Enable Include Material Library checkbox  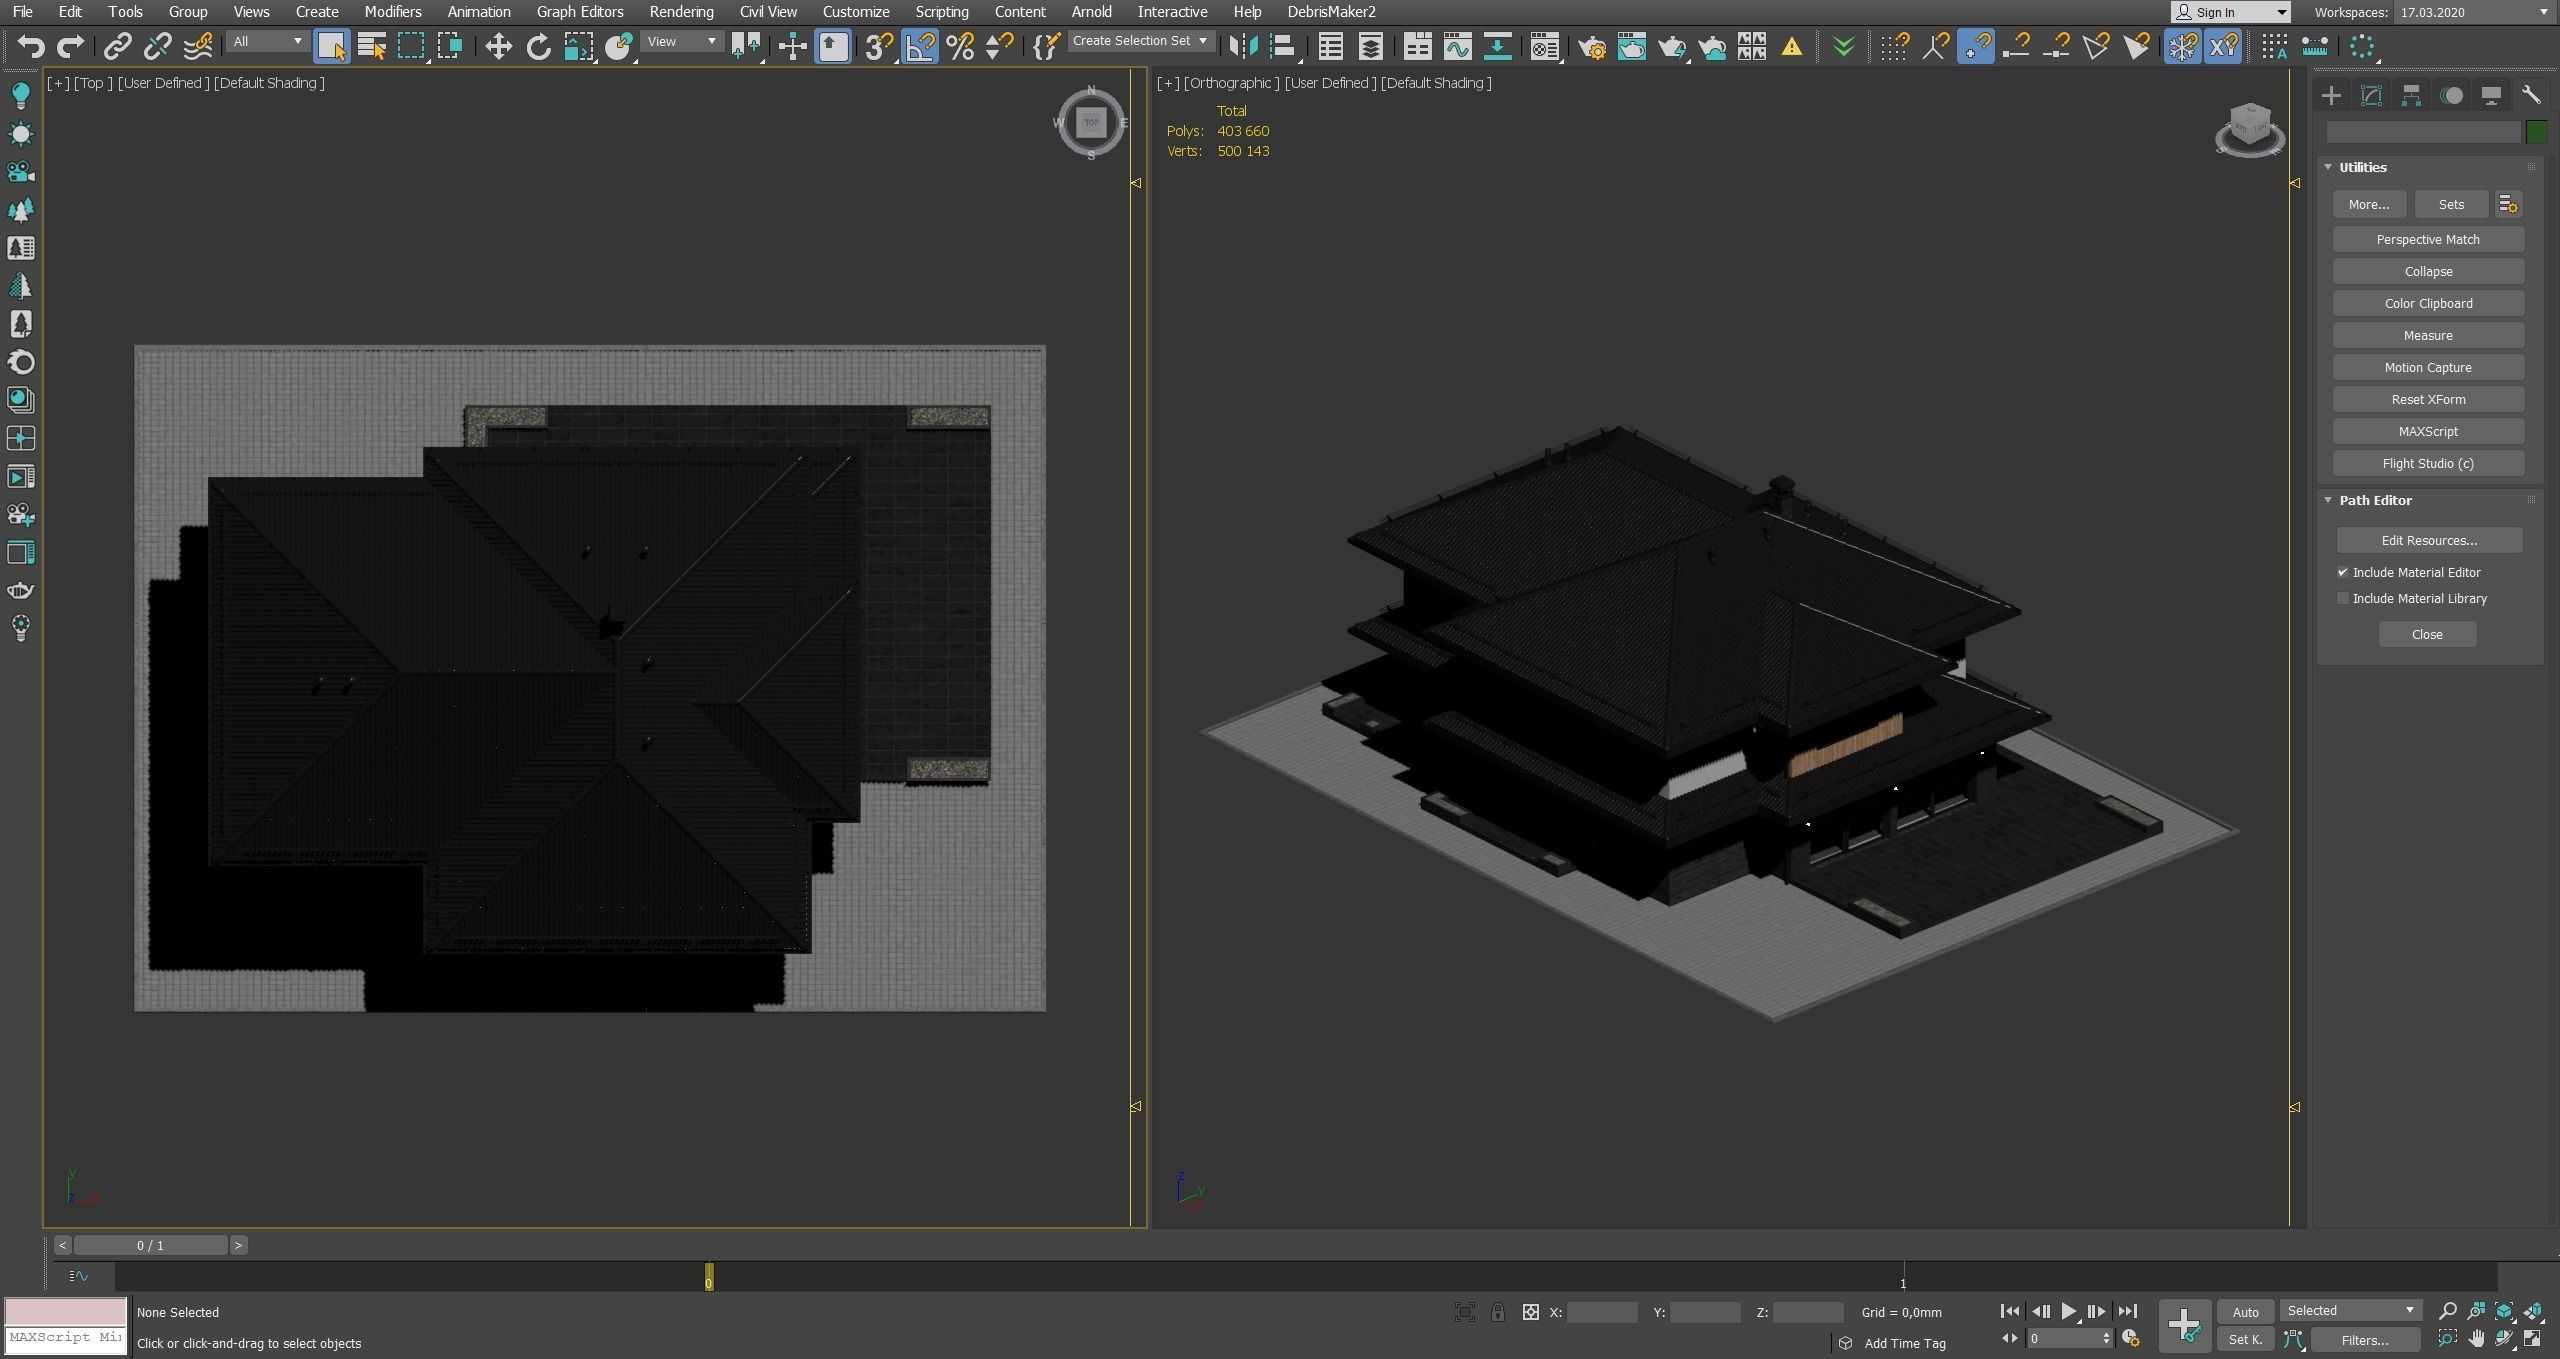2342,598
